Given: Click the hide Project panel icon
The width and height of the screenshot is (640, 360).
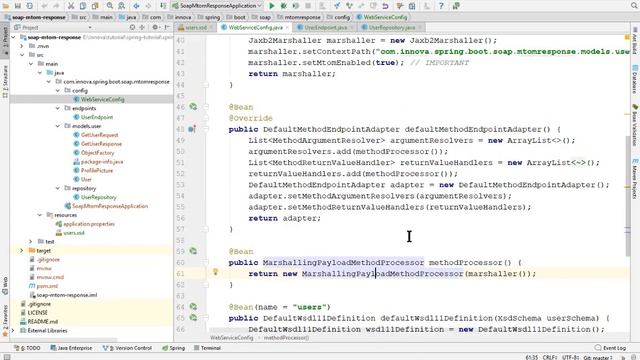Looking at the screenshot, I should (167, 27).
